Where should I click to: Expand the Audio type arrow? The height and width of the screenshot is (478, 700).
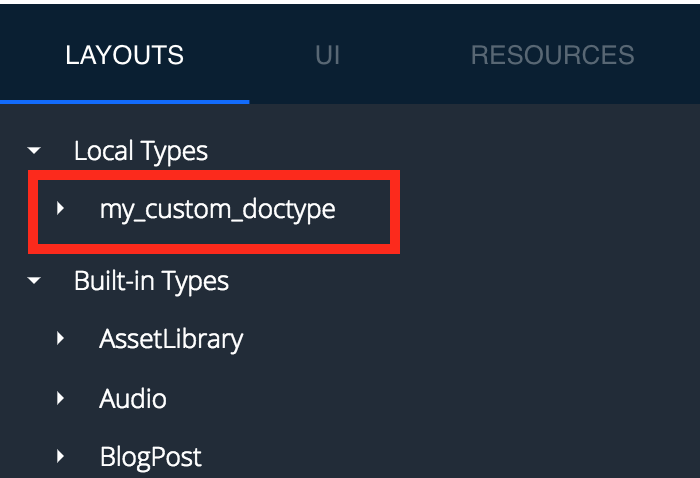coord(60,398)
